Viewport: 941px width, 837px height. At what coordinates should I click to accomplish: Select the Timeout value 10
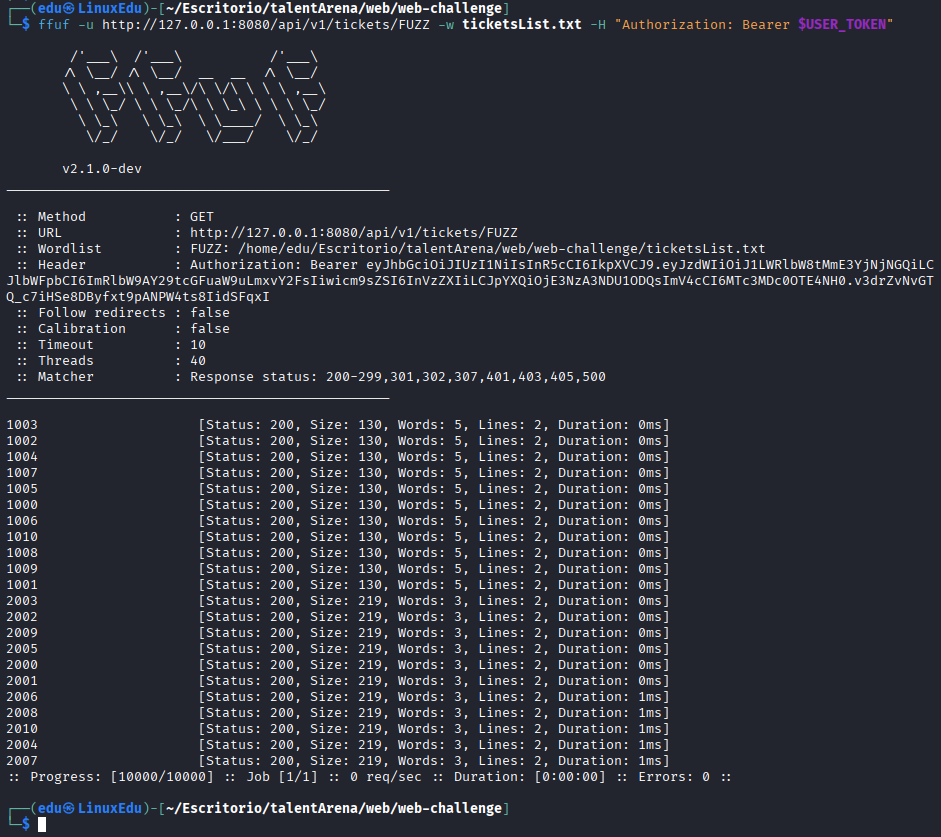click(x=198, y=345)
